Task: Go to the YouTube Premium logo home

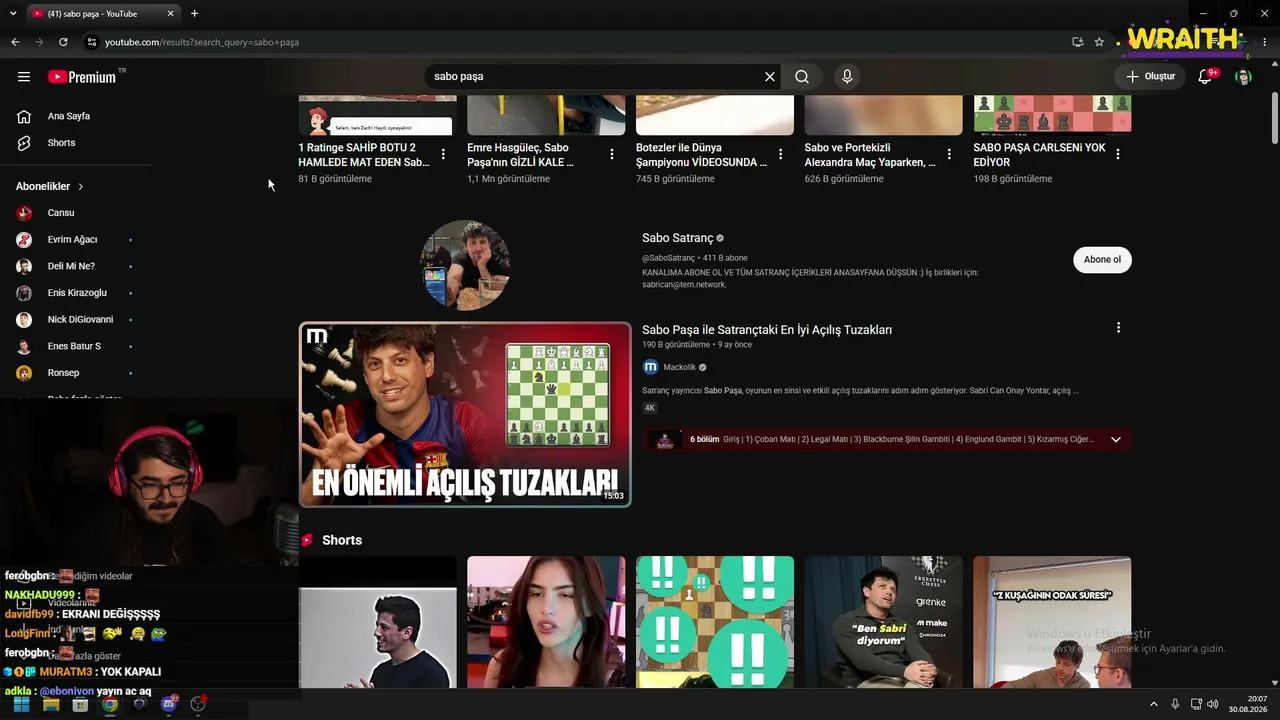Action: pos(82,77)
